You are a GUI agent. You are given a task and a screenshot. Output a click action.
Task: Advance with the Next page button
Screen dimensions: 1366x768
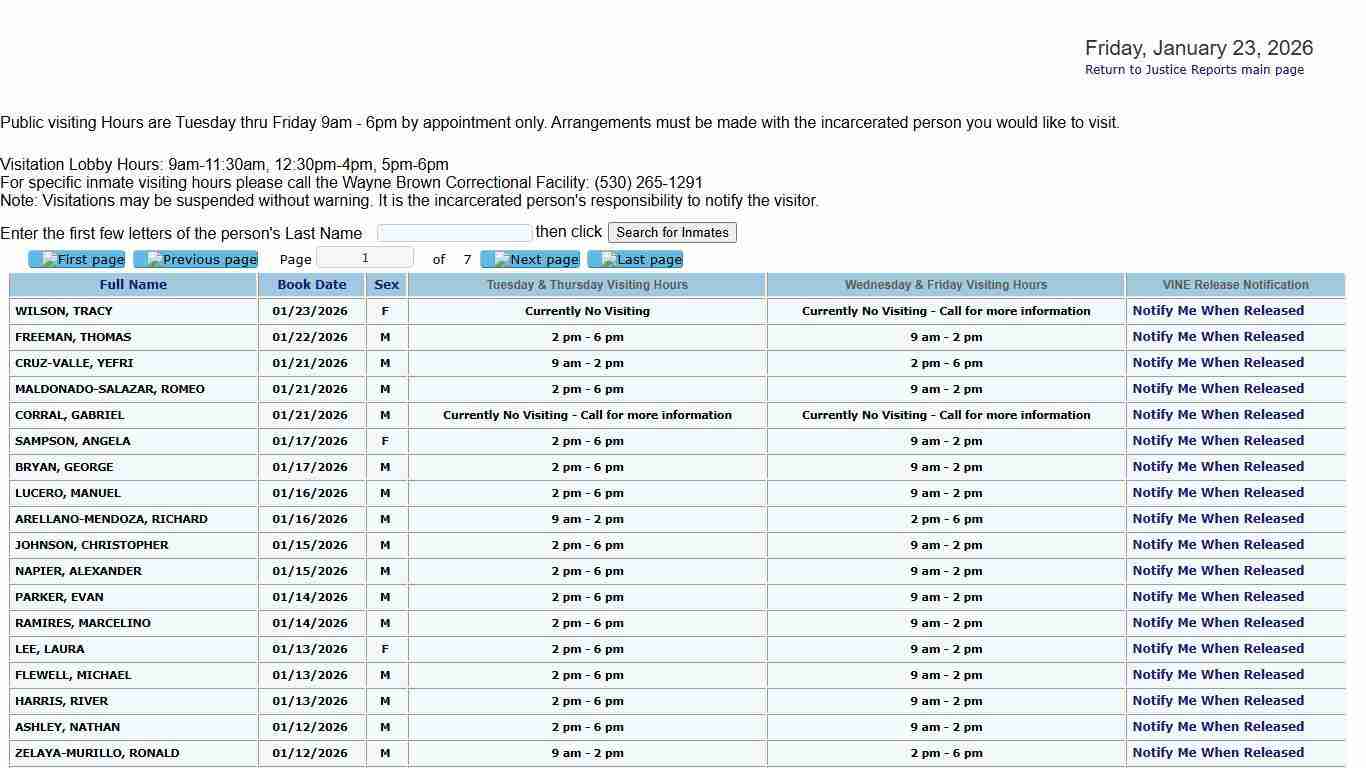(530, 260)
